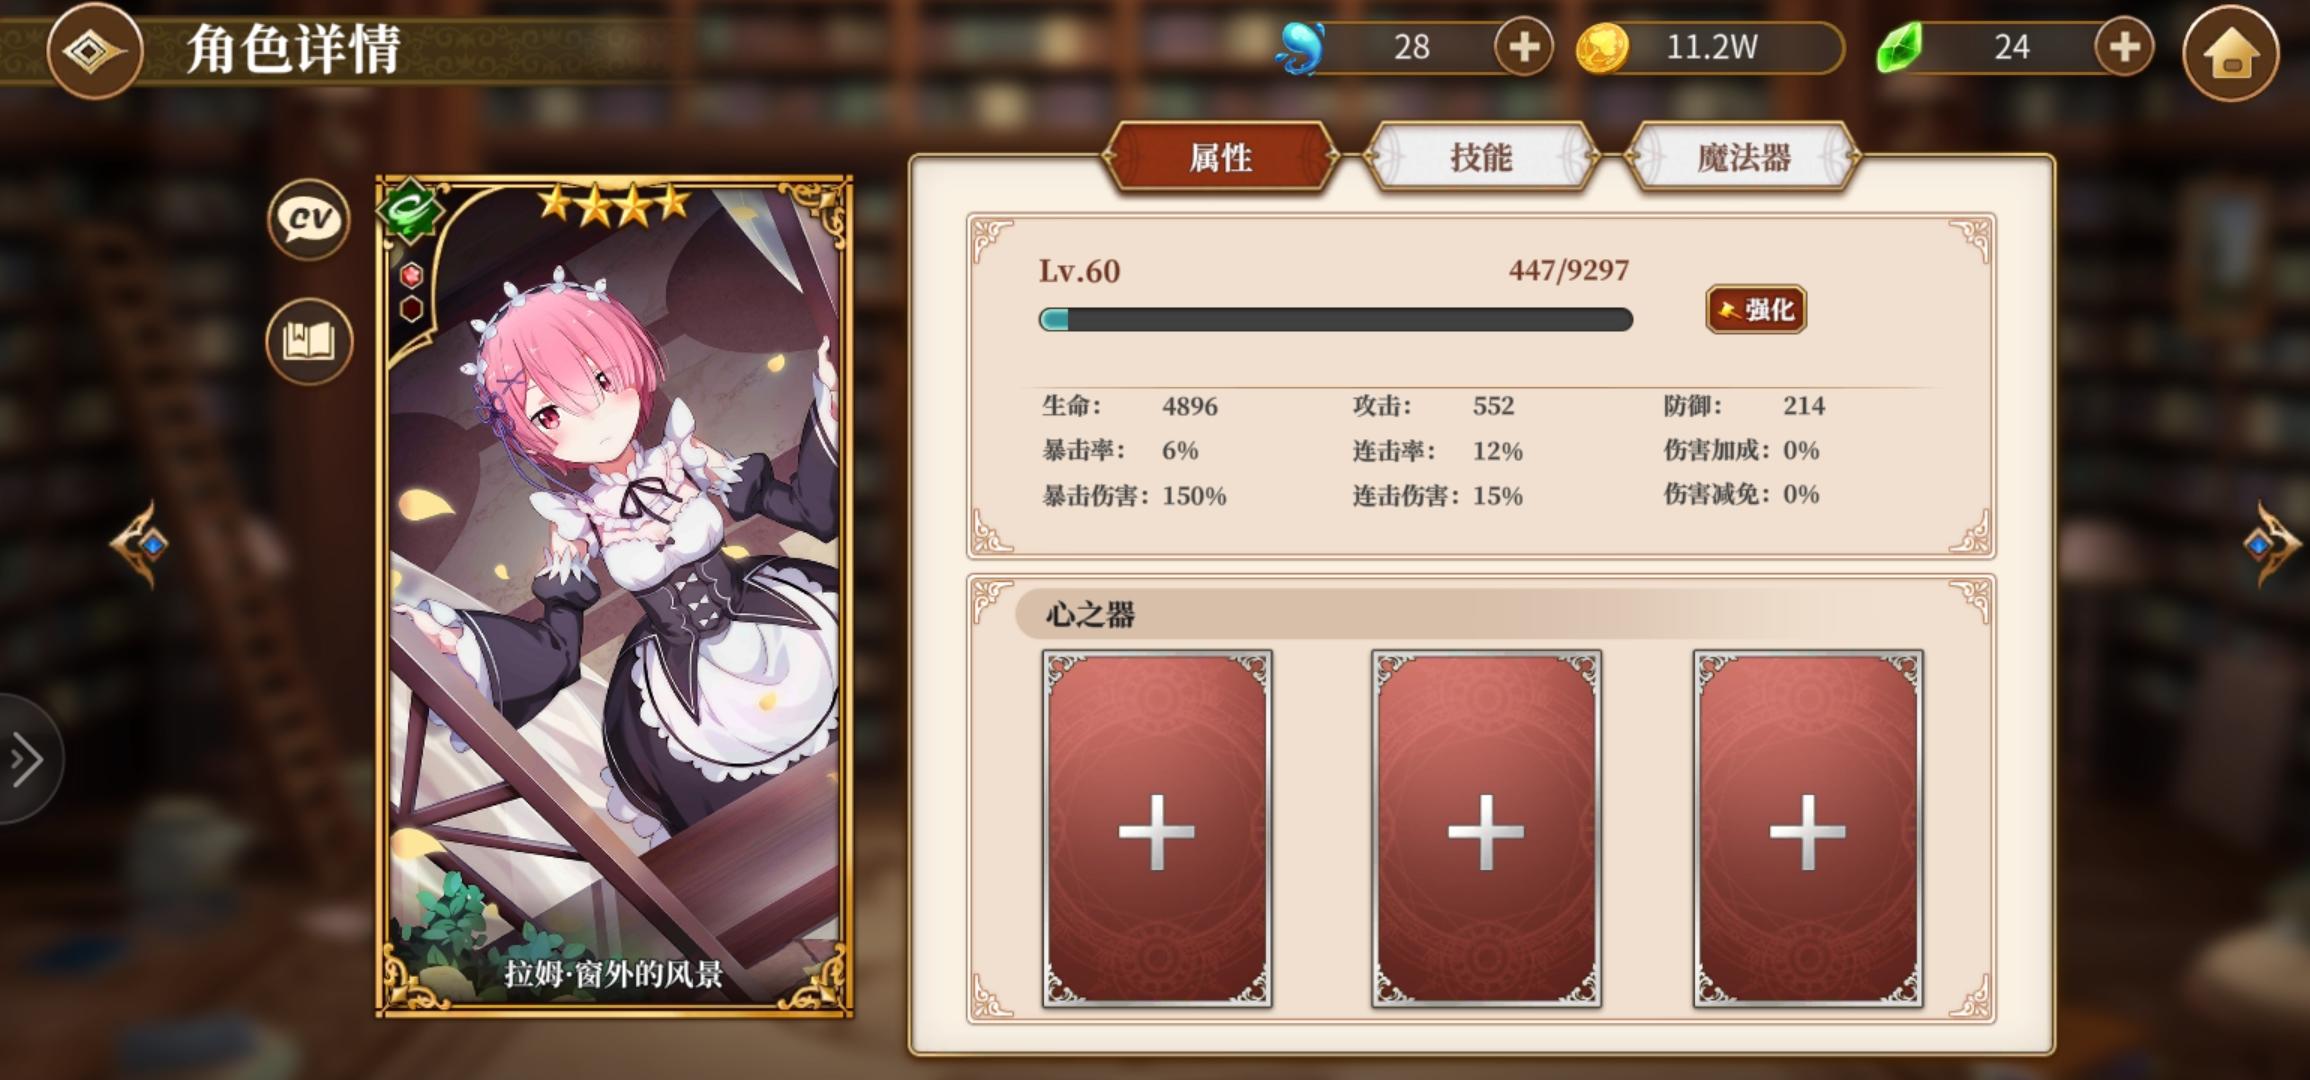This screenshot has height=1080, width=2310.
Task: Add item to first 心之器 slot
Action: (x=1157, y=829)
